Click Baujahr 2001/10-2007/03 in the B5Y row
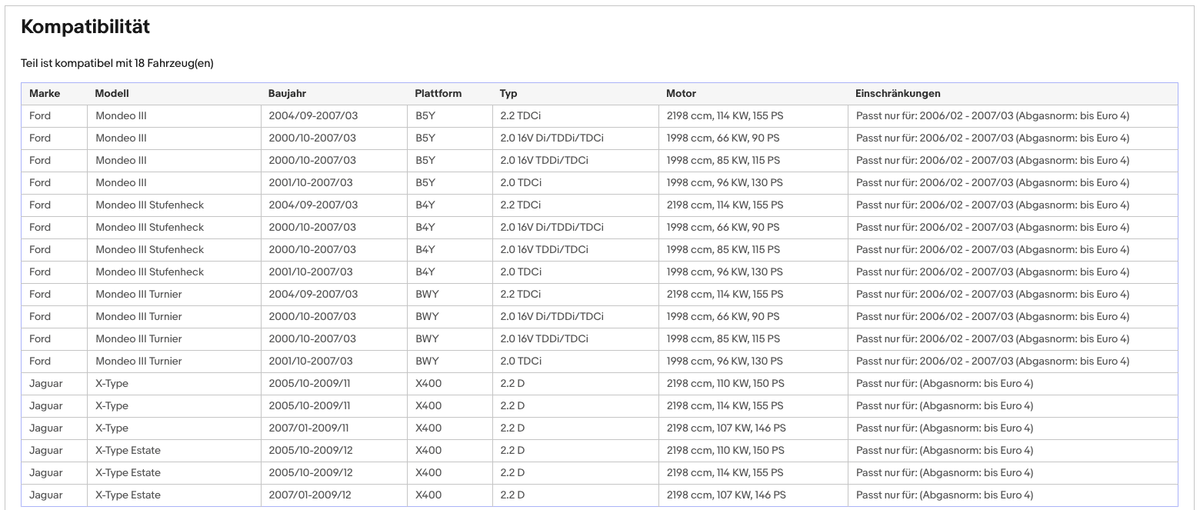Image resolution: width=1200 pixels, height=510 pixels. click(x=311, y=183)
